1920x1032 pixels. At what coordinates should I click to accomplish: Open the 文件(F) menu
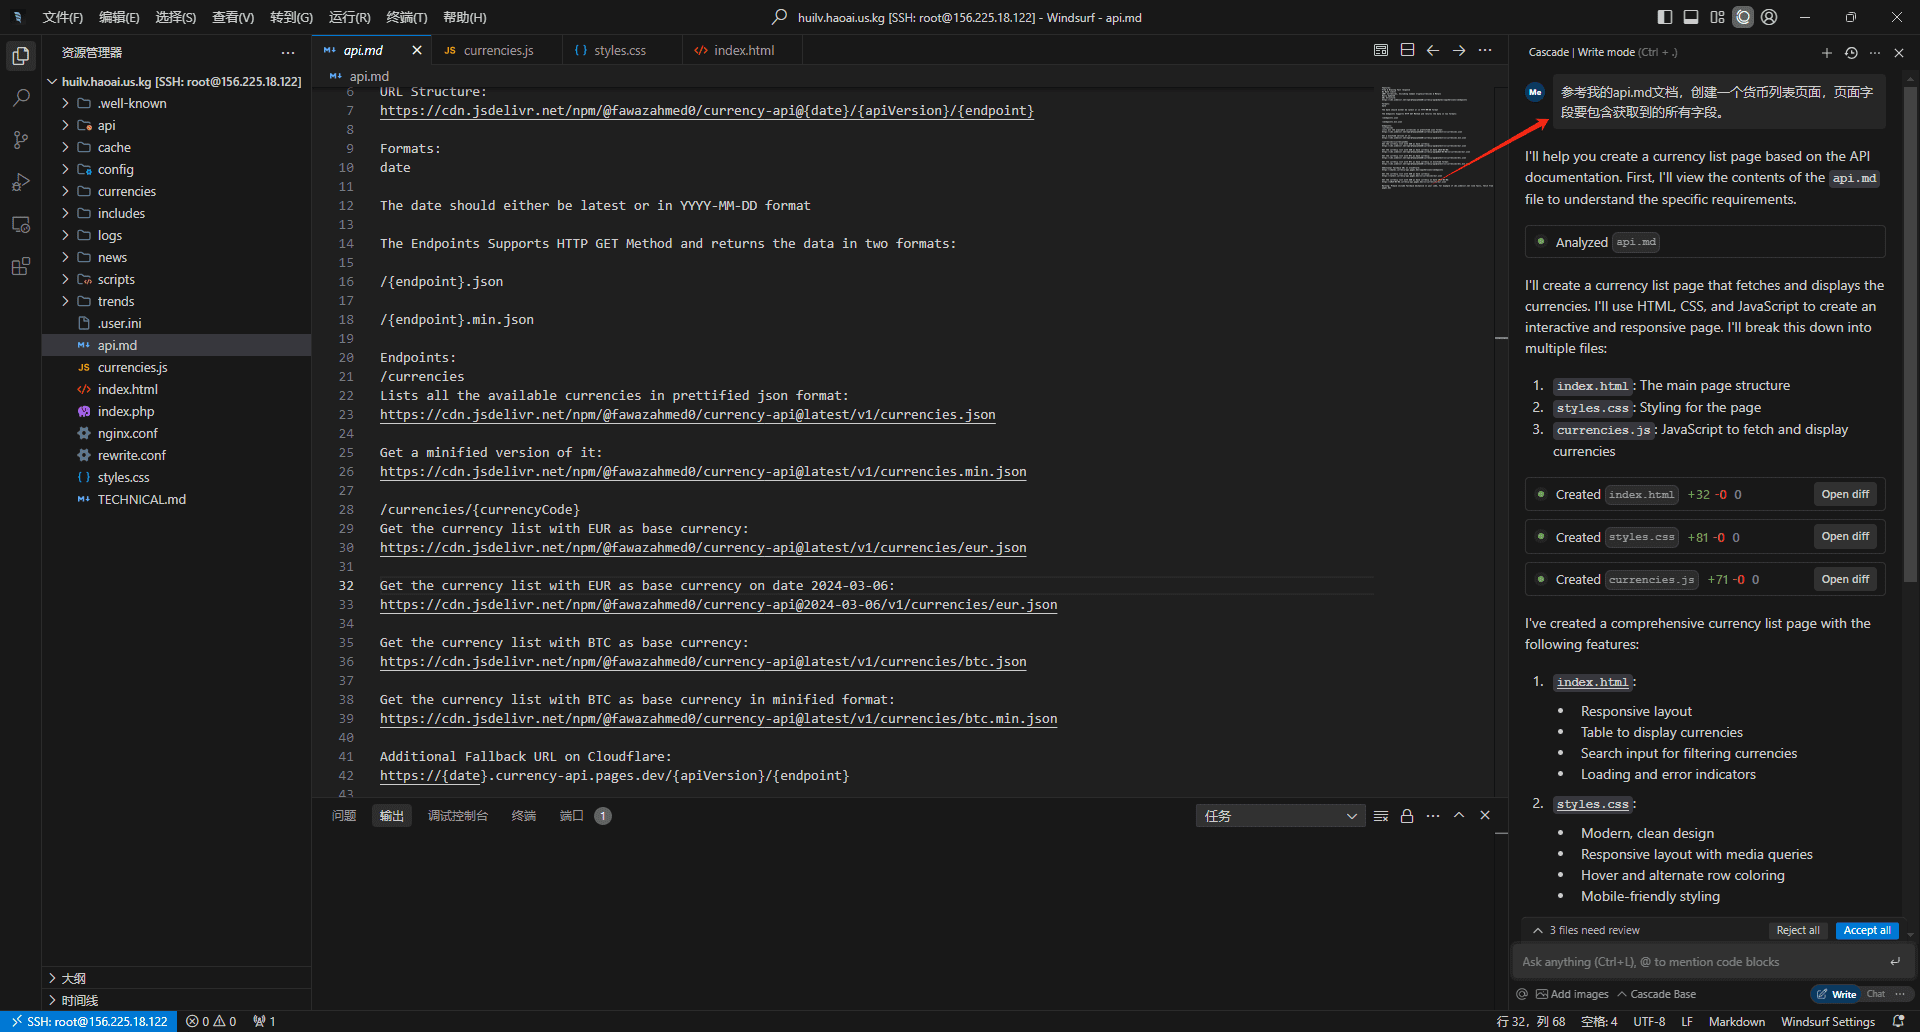[x=62, y=17]
